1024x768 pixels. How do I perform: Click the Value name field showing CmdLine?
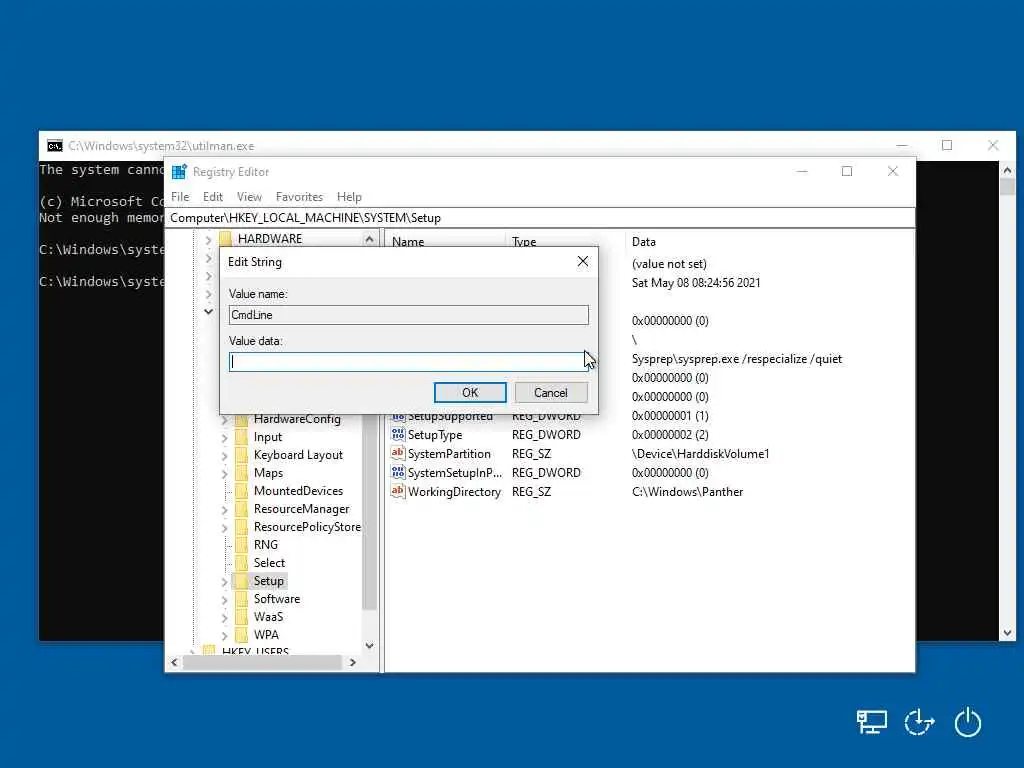tap(408, 315)
